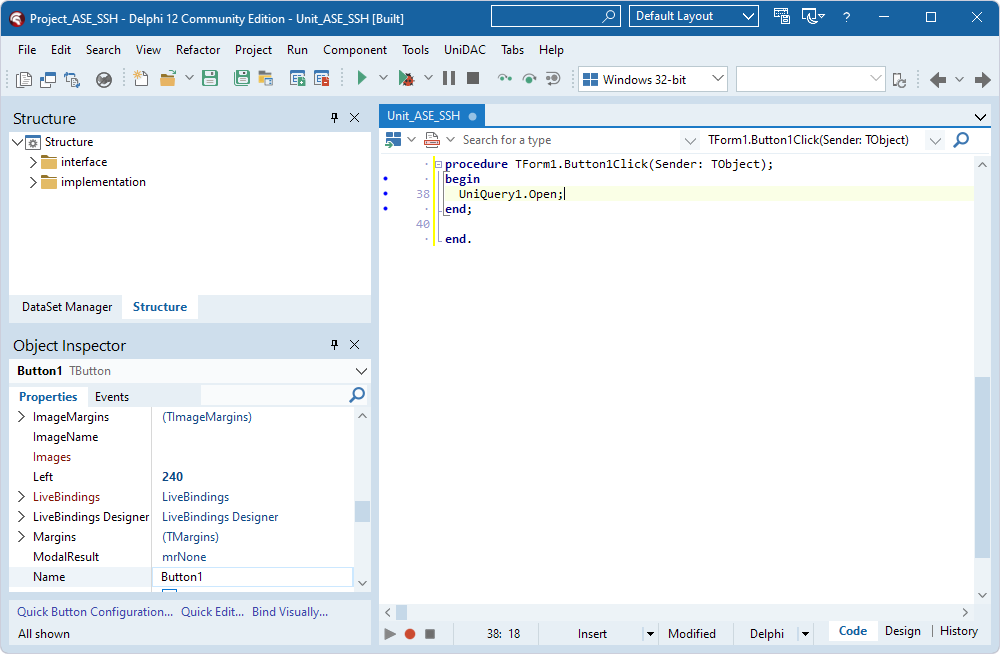Stop the program with the red square icon

coord(472,78)
